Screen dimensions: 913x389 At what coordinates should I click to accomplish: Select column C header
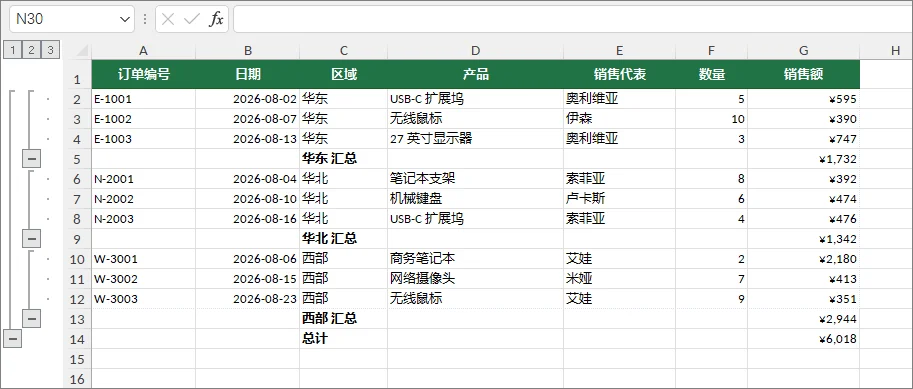point(344,51)
